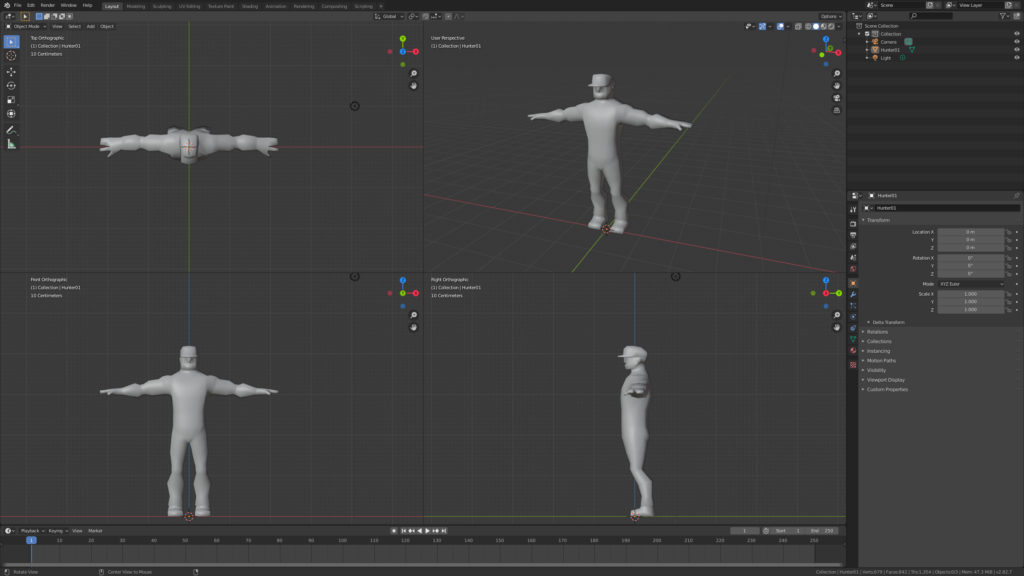The width and height of the screenshot is (1024, 576).
Task: Open rotation Mode XYZ Euler dropdown
Action: [x=971, y=284]
